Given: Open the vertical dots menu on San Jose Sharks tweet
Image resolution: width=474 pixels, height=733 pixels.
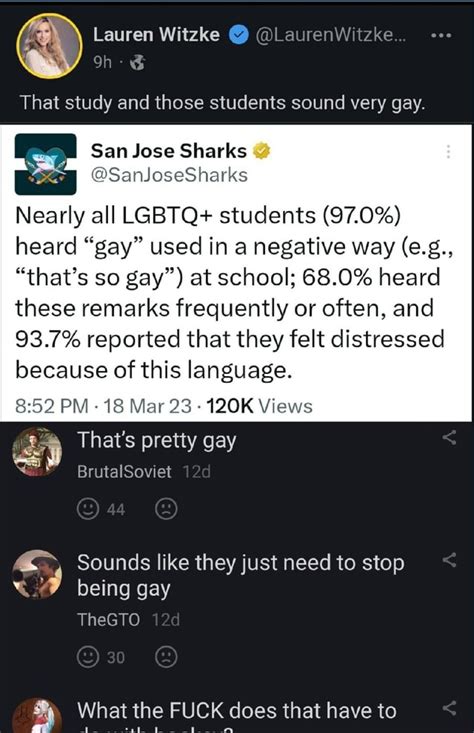Looking at the screenshot, I should point(448,151).
